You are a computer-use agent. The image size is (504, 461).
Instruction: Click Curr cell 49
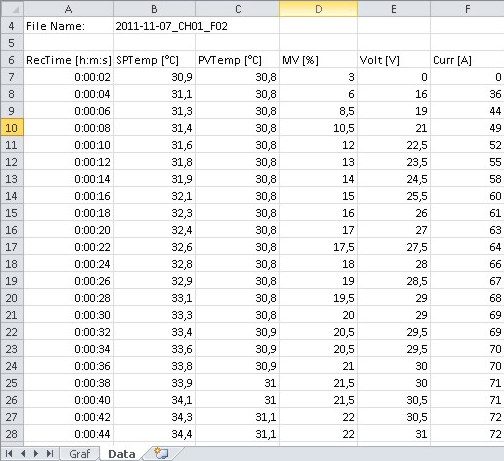[467, 128]
